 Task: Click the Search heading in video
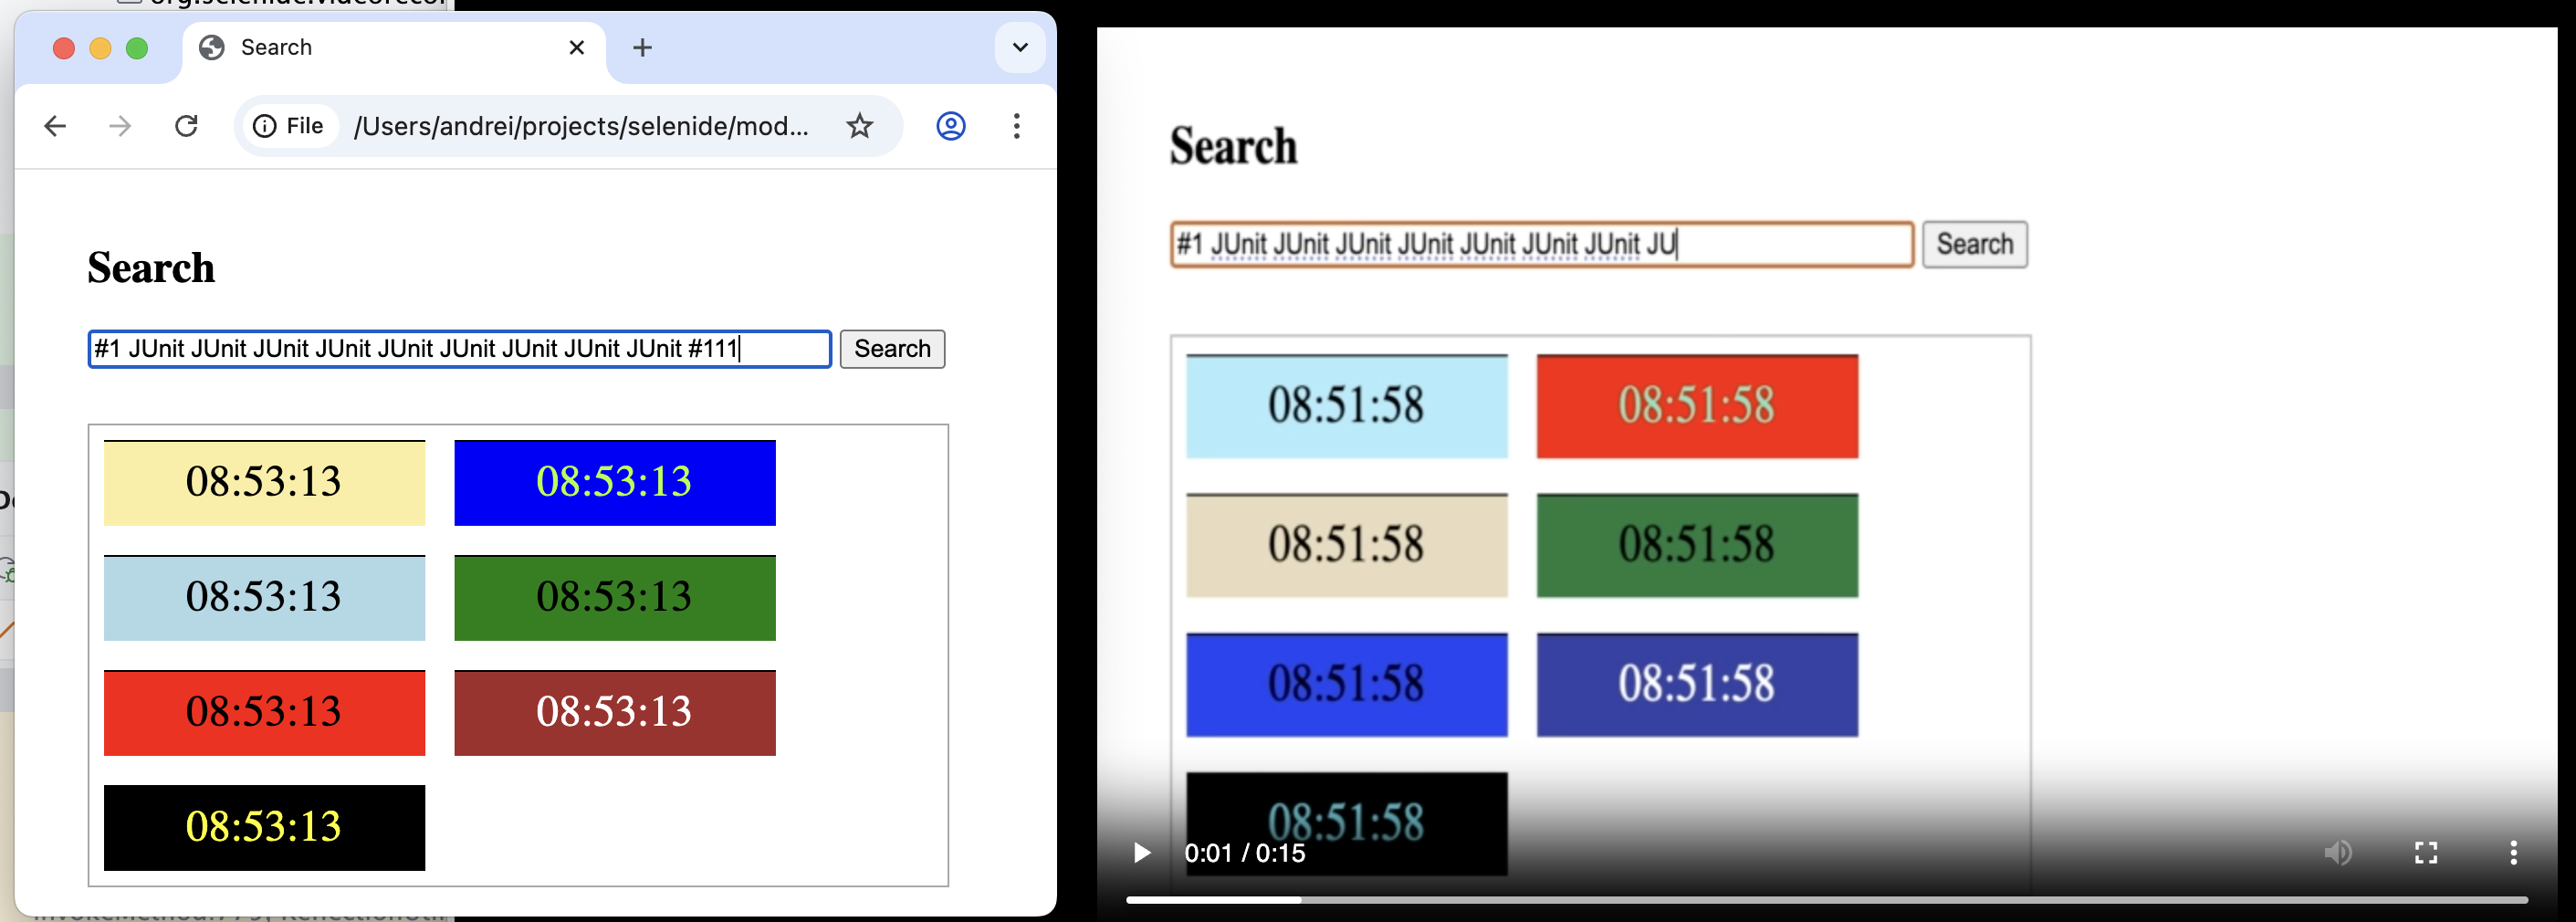tap(1234, 146)
